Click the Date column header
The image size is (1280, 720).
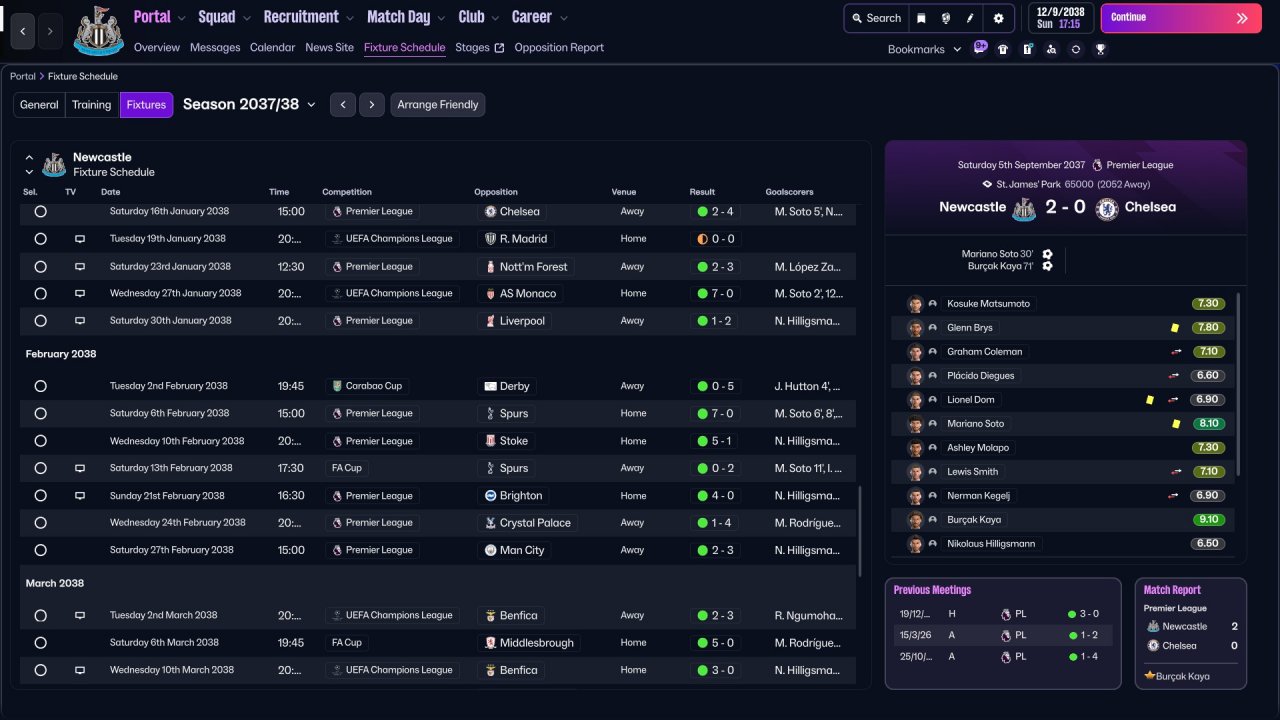111,192
